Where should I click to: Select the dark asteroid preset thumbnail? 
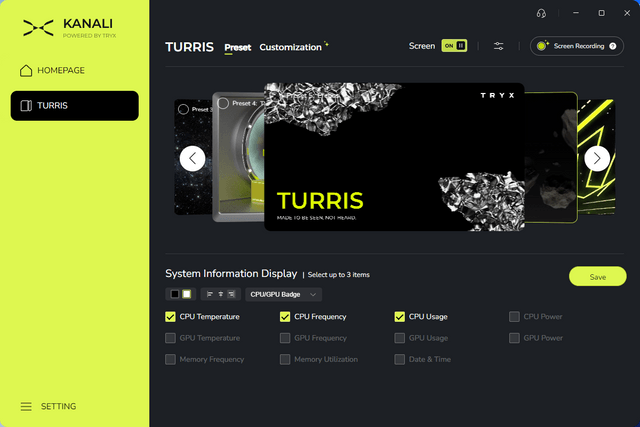pos(551,158)
